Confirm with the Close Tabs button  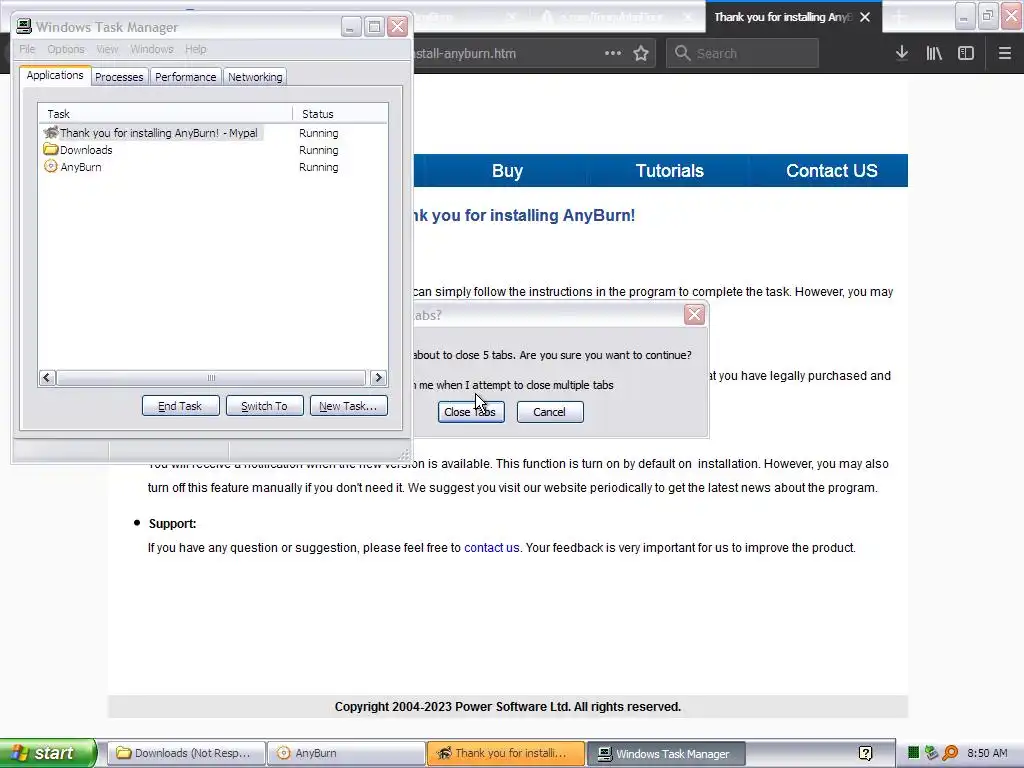tap(471, 412)
